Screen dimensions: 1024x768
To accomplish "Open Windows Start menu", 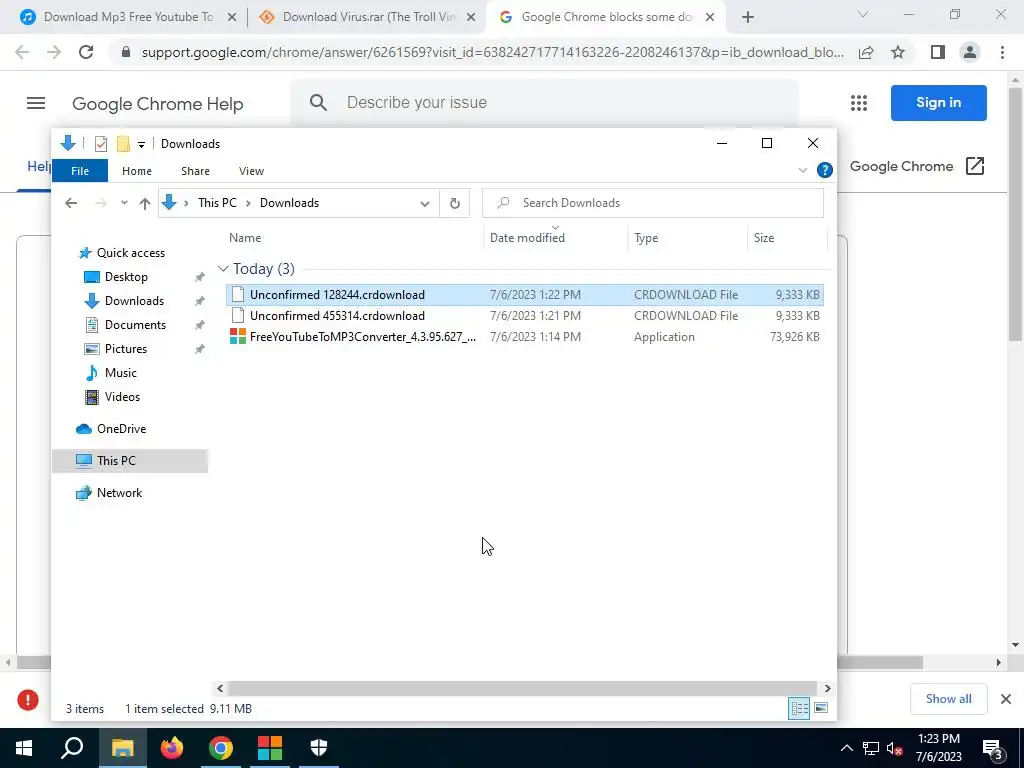I will coord(24,748).
